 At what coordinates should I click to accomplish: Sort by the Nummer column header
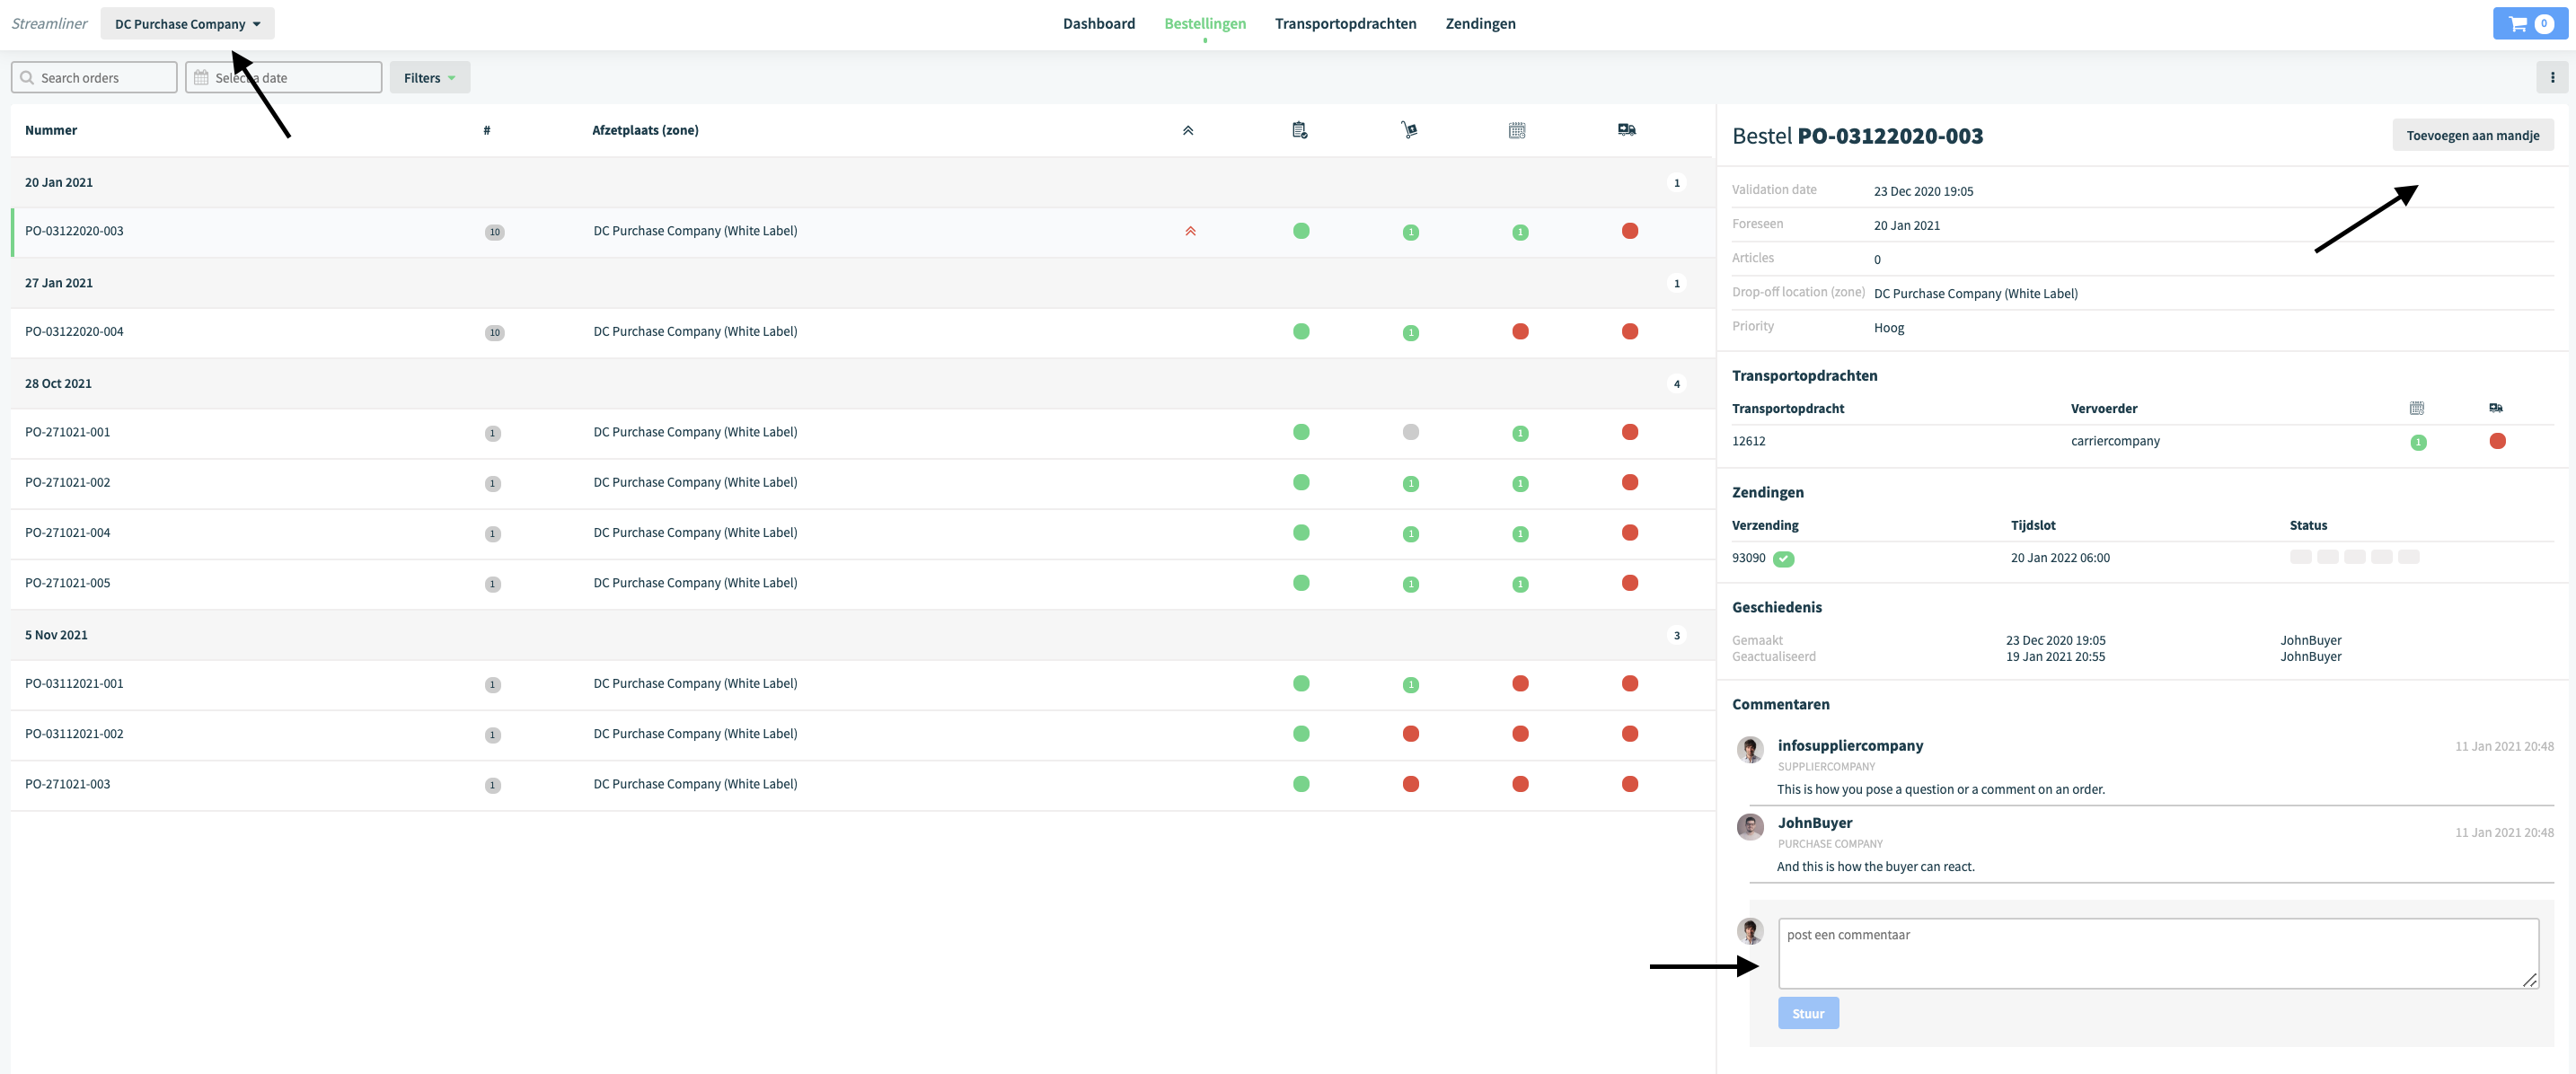(x=51, y=130)
